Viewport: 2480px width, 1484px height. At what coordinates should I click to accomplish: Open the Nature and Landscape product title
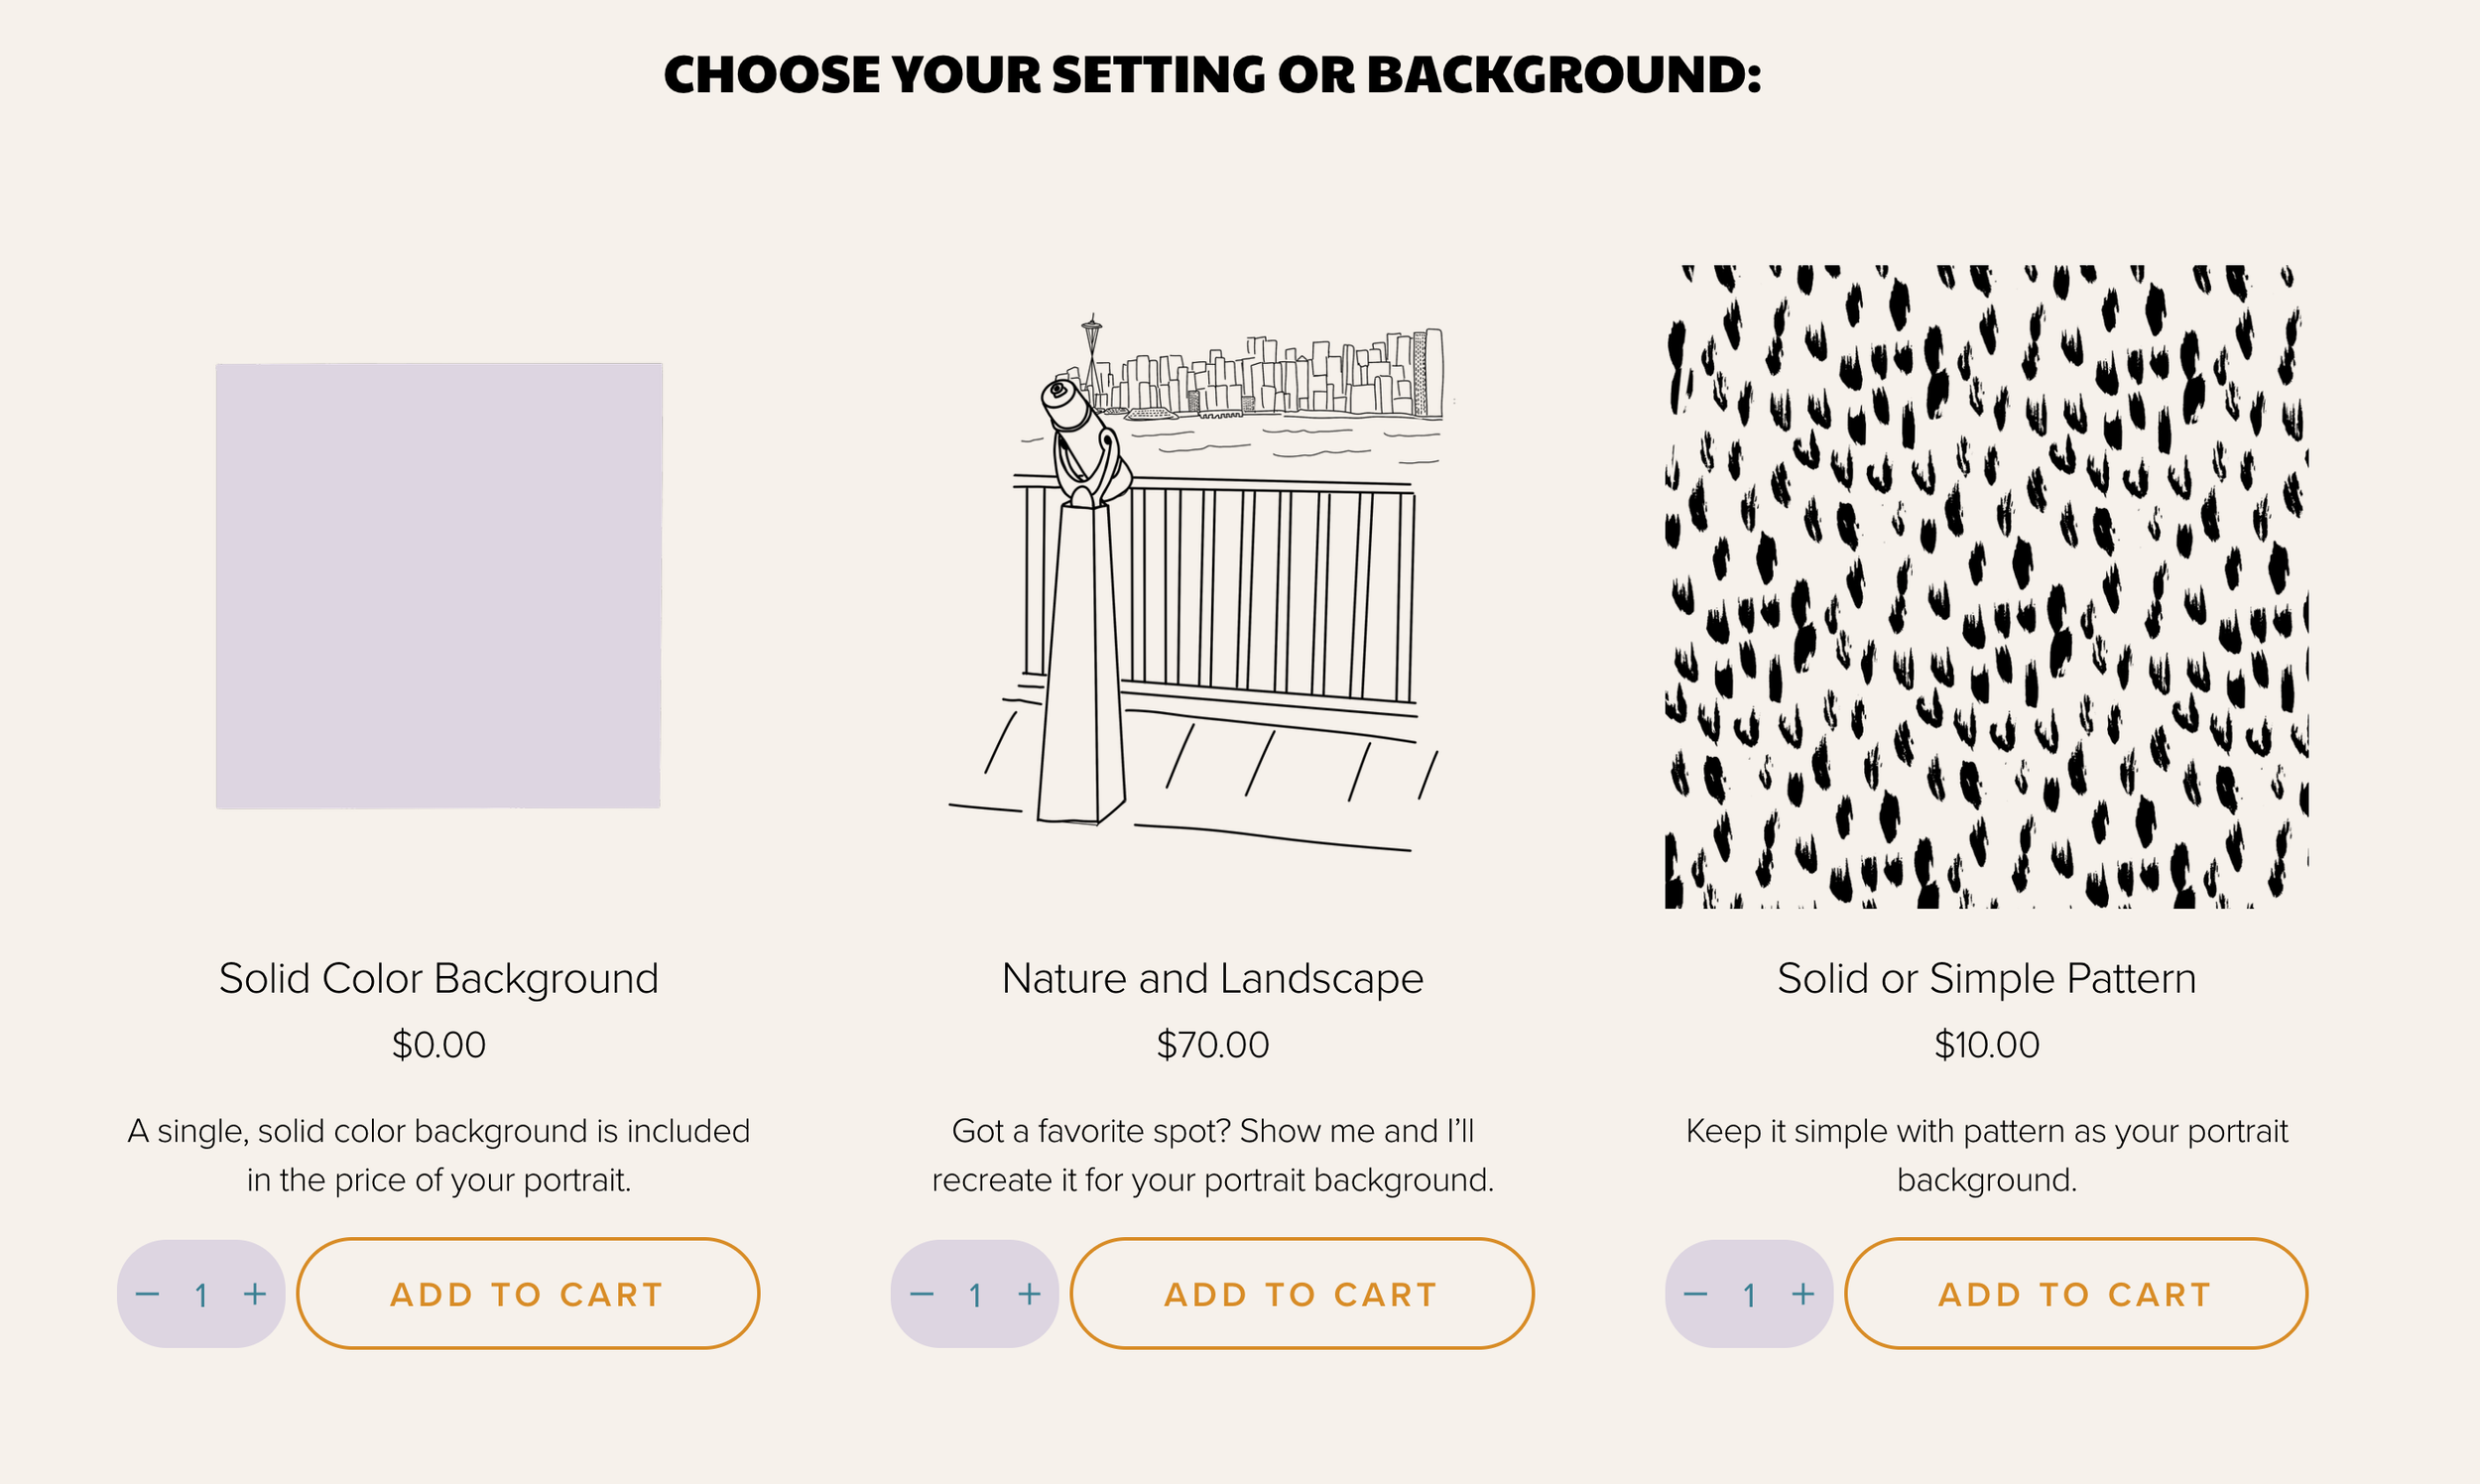pos(1212,978)
